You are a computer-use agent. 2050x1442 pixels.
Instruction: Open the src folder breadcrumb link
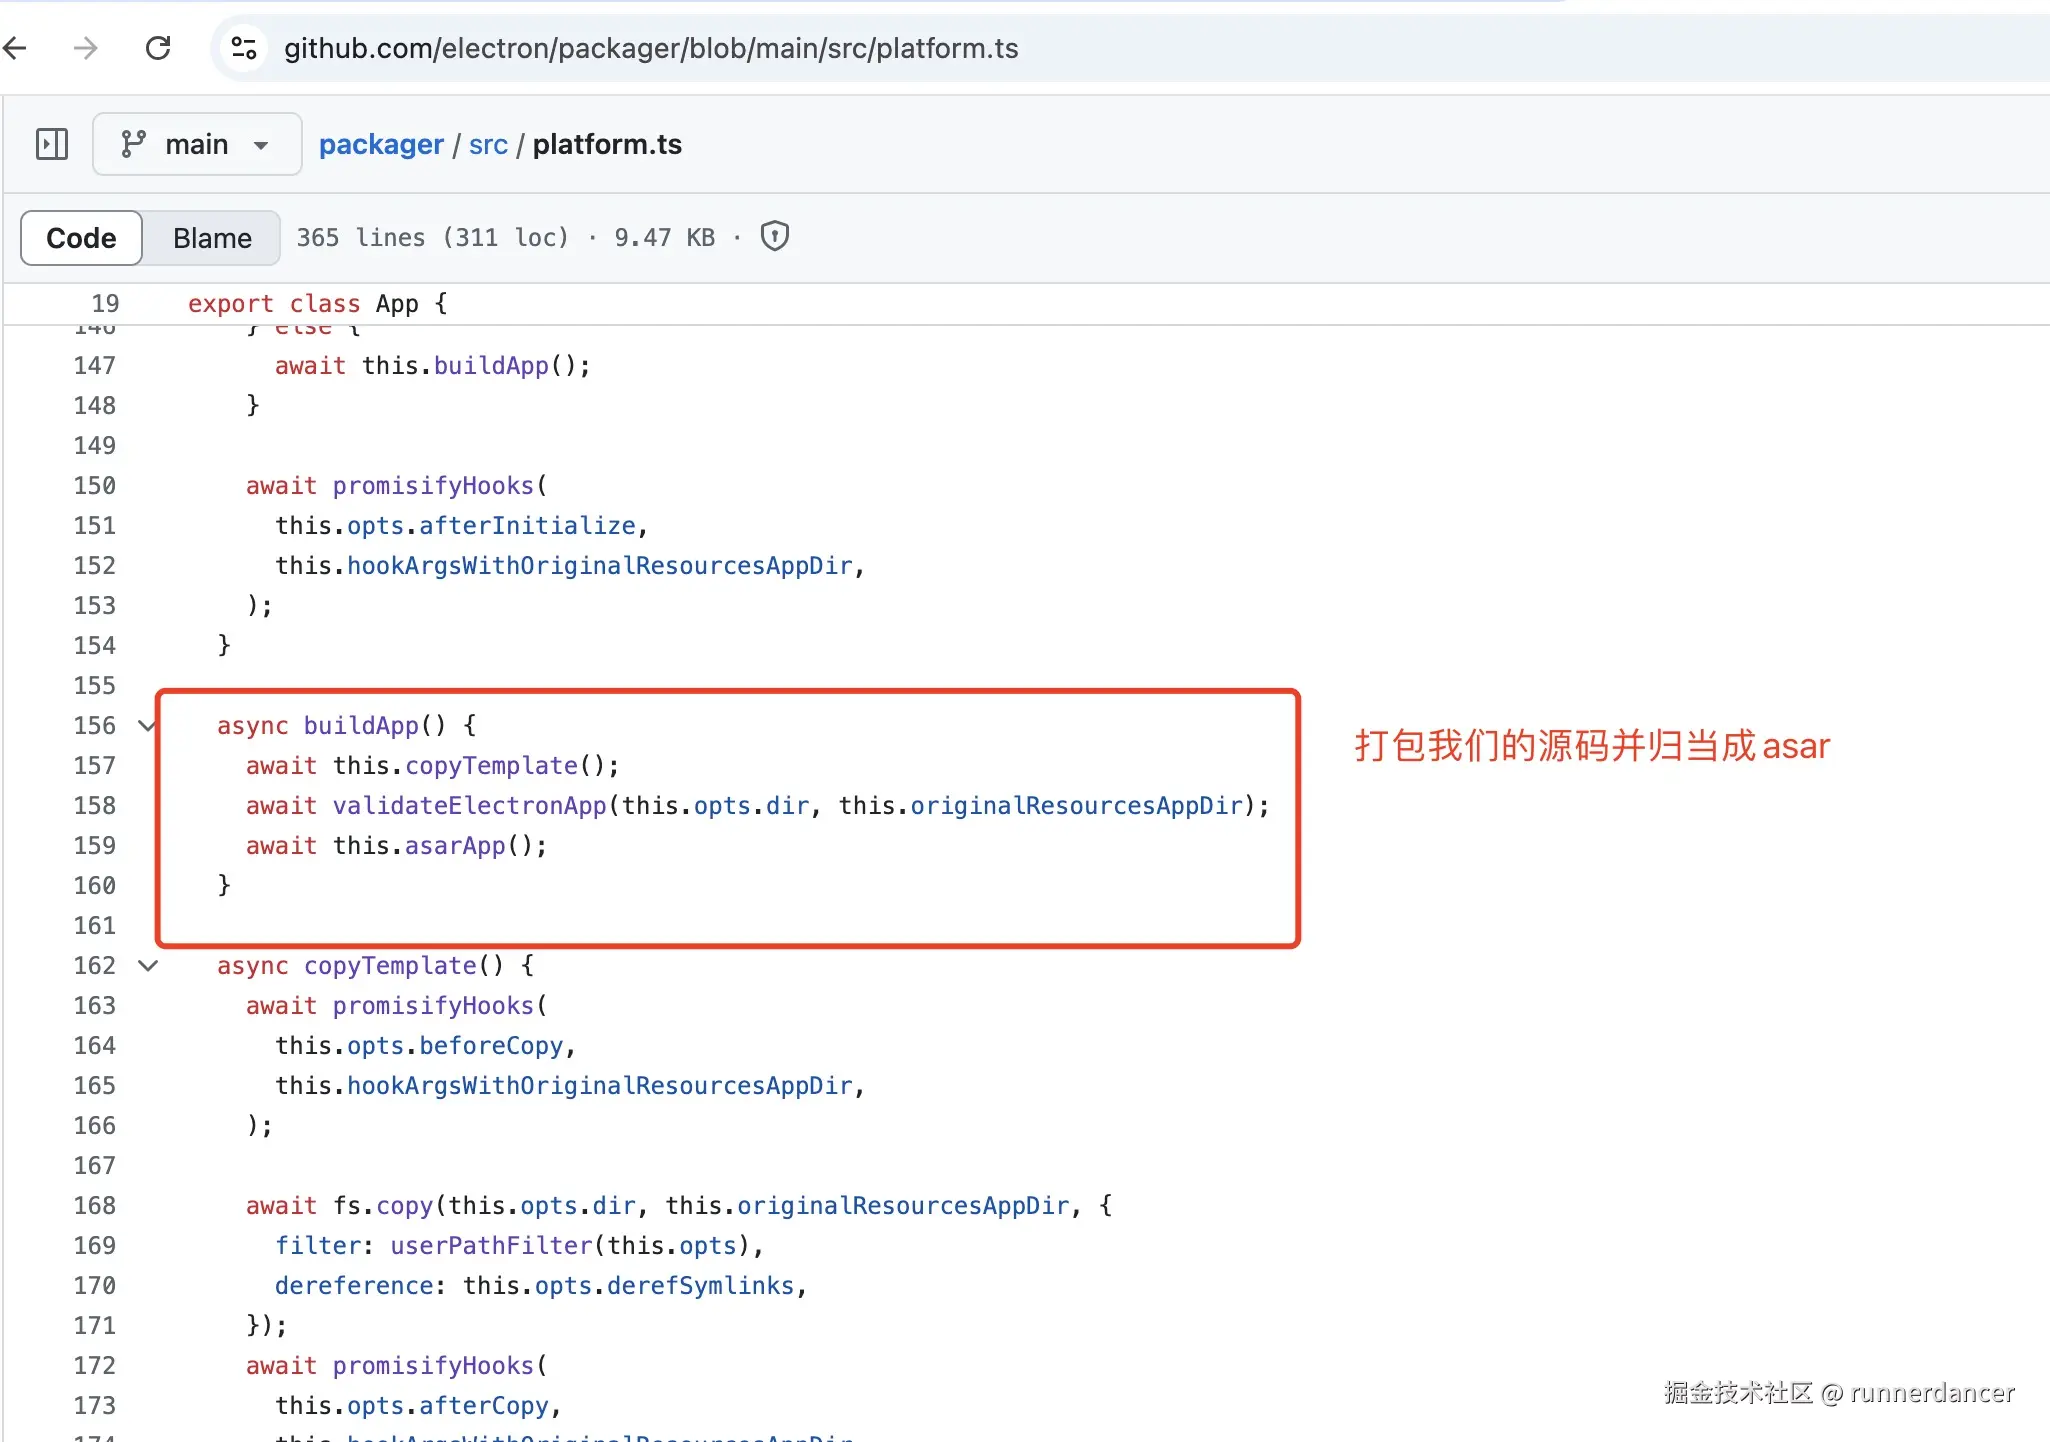coord(488,144)
